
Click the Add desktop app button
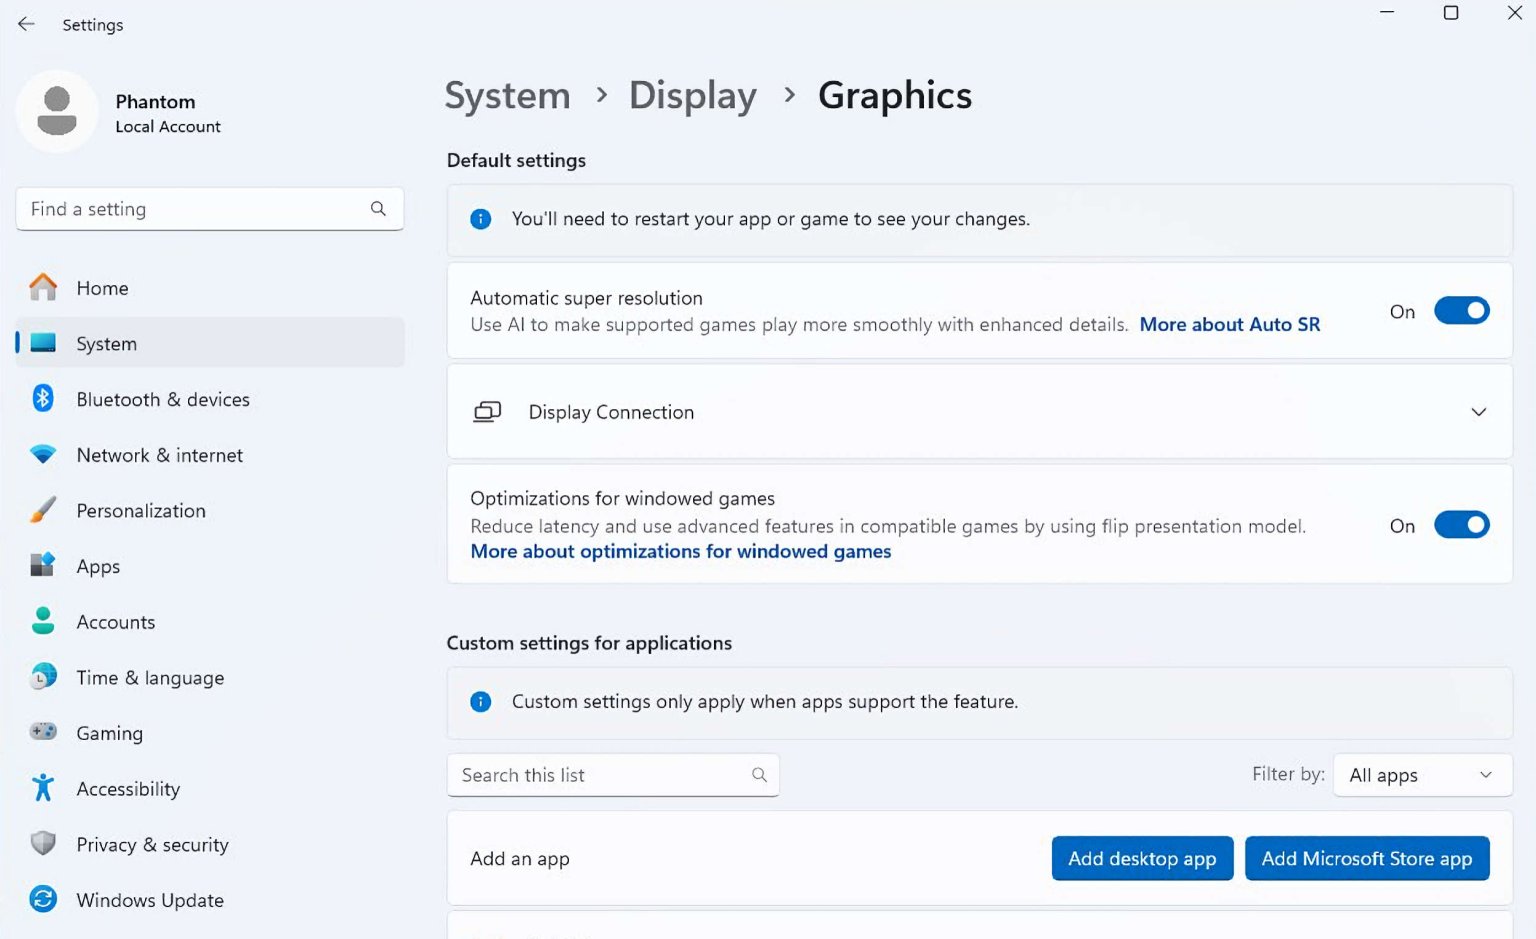(1141, 858)
